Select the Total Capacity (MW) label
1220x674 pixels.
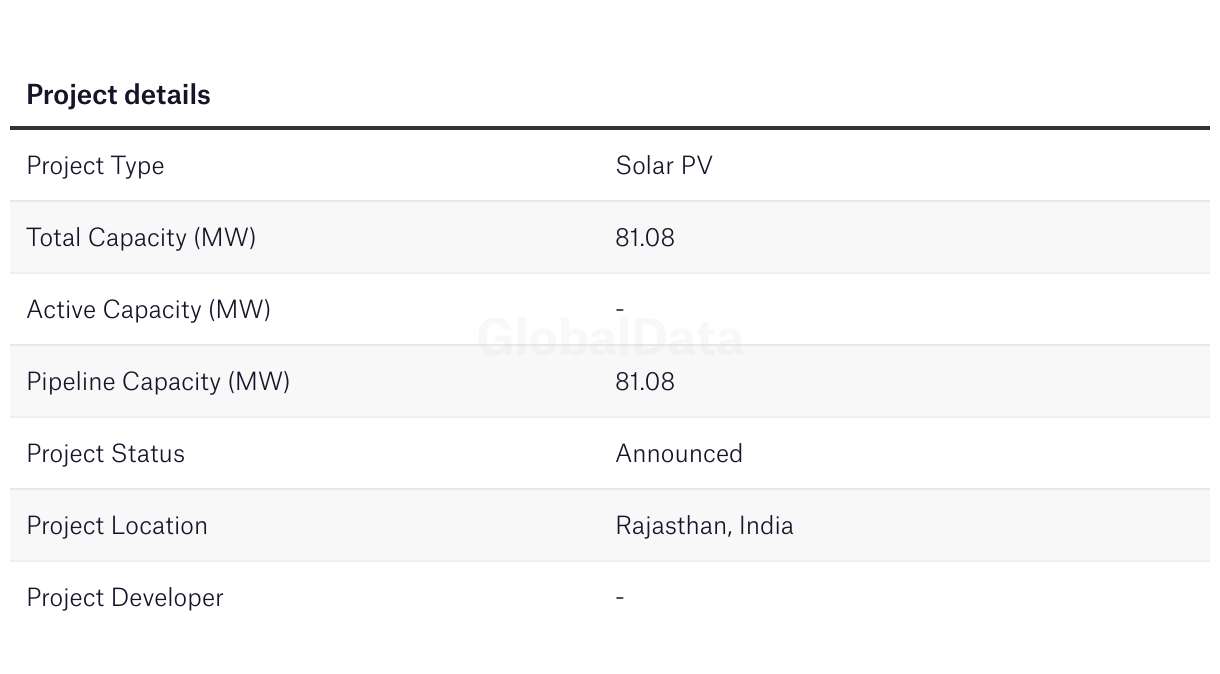pos(141,238)
